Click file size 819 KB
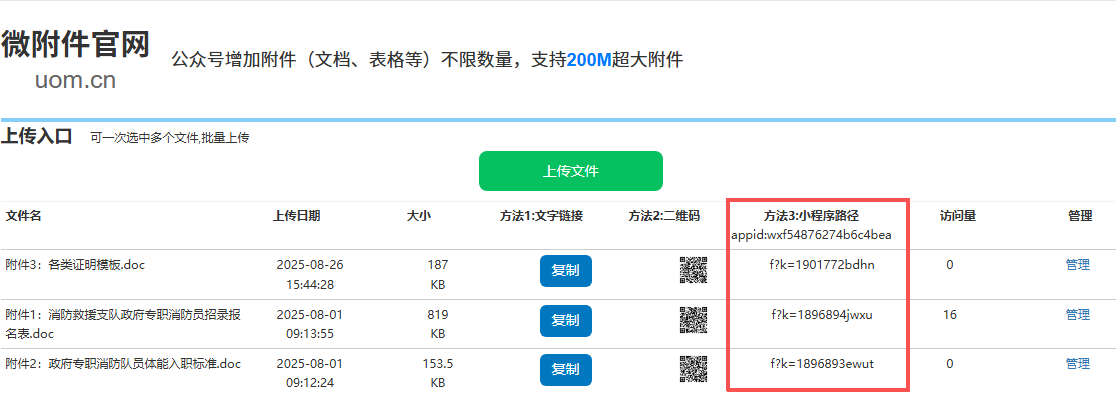Image resolution: width=1116 pixels, height=397 pixels. (438, 324)
